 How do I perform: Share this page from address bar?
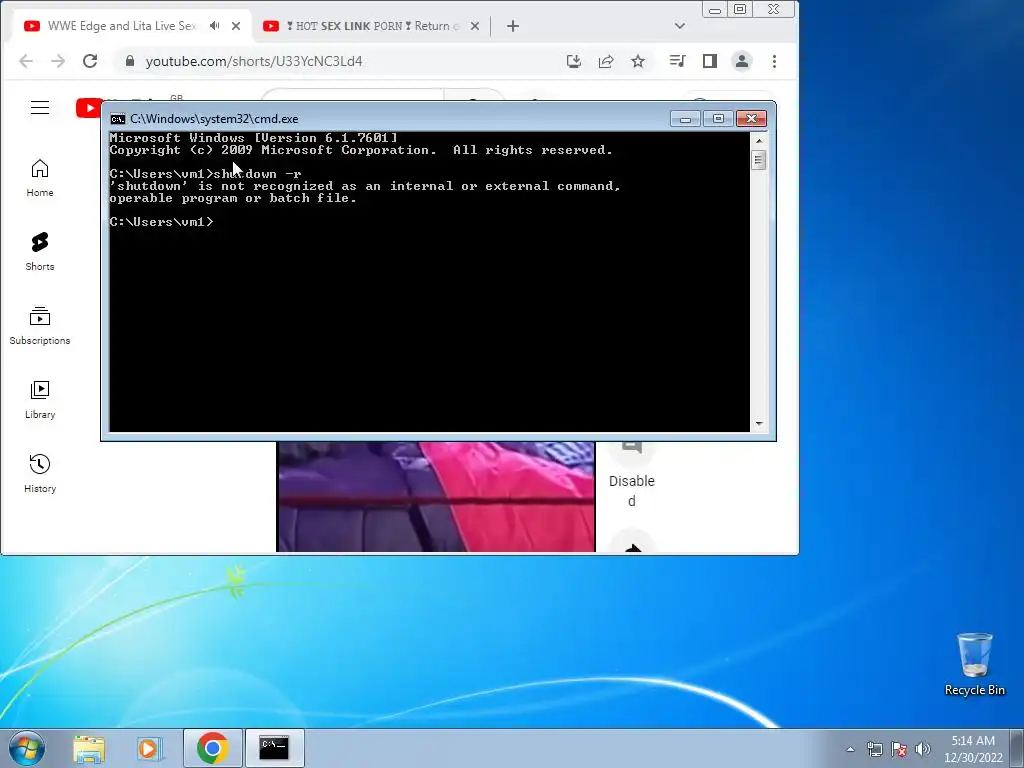(x=606, y=61)
